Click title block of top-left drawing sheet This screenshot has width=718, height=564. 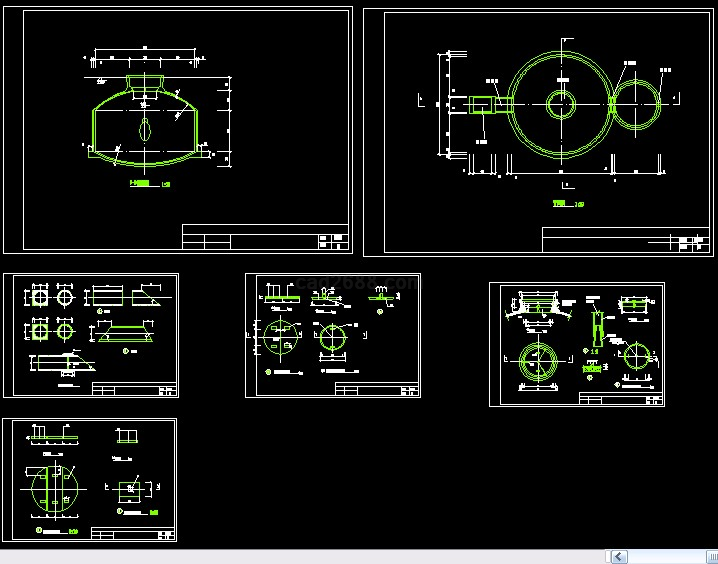pos(264,237)
